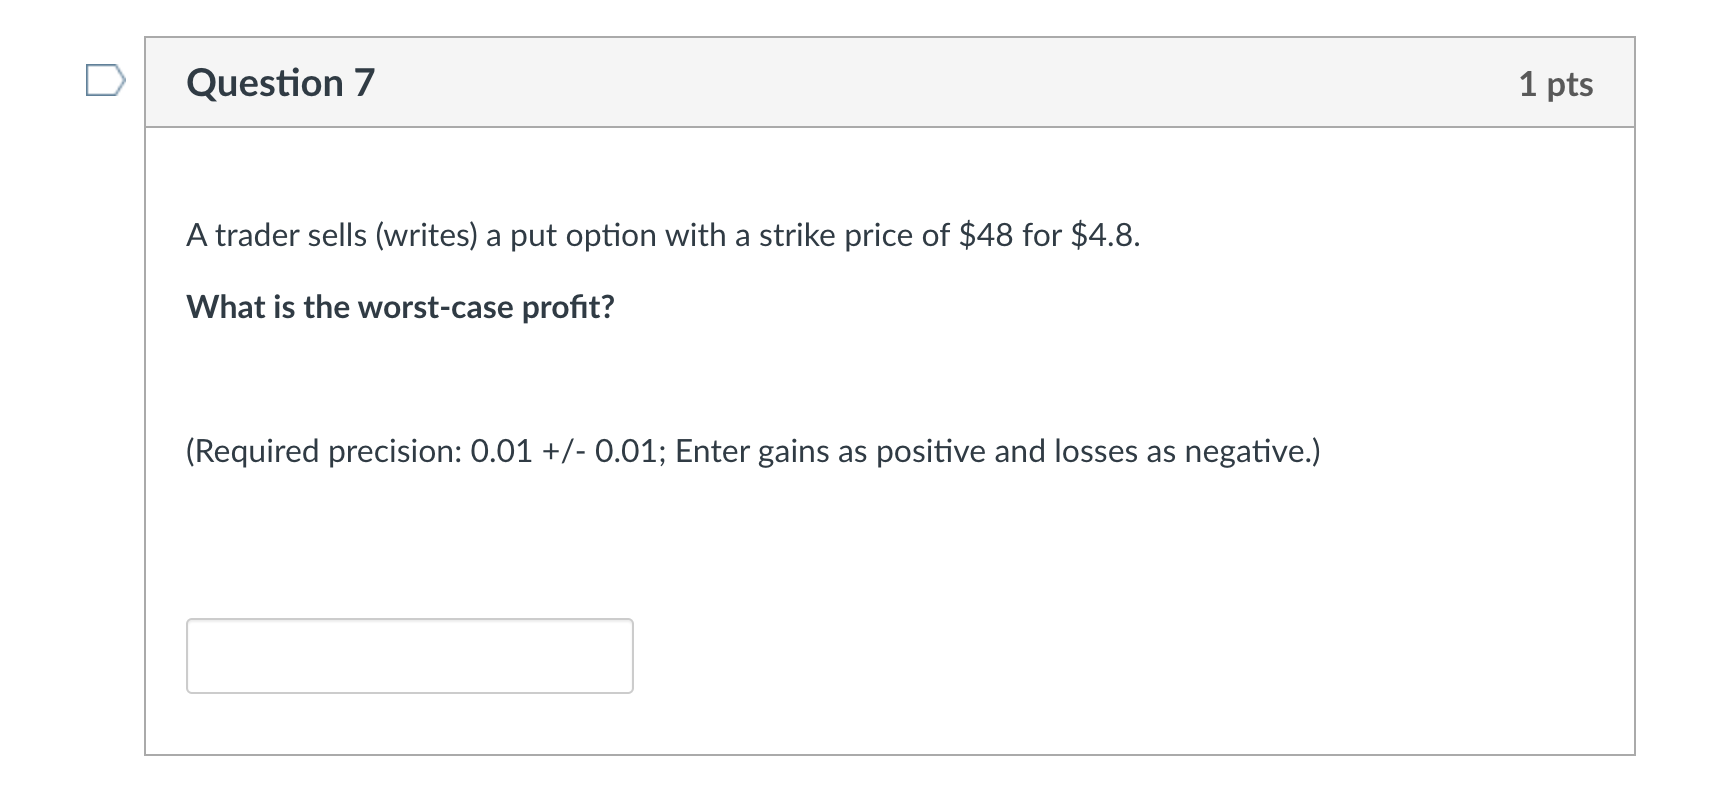Select the strike price question sentence
This screenshot has width=1730, height=804.
click(x=662, y=235)
